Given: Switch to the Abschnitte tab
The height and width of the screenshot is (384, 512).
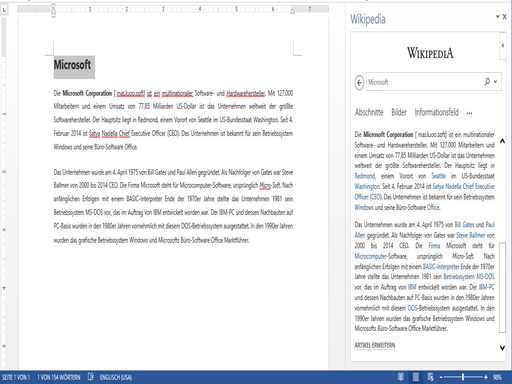Looking at the screenshot, I should coord(369,112).
